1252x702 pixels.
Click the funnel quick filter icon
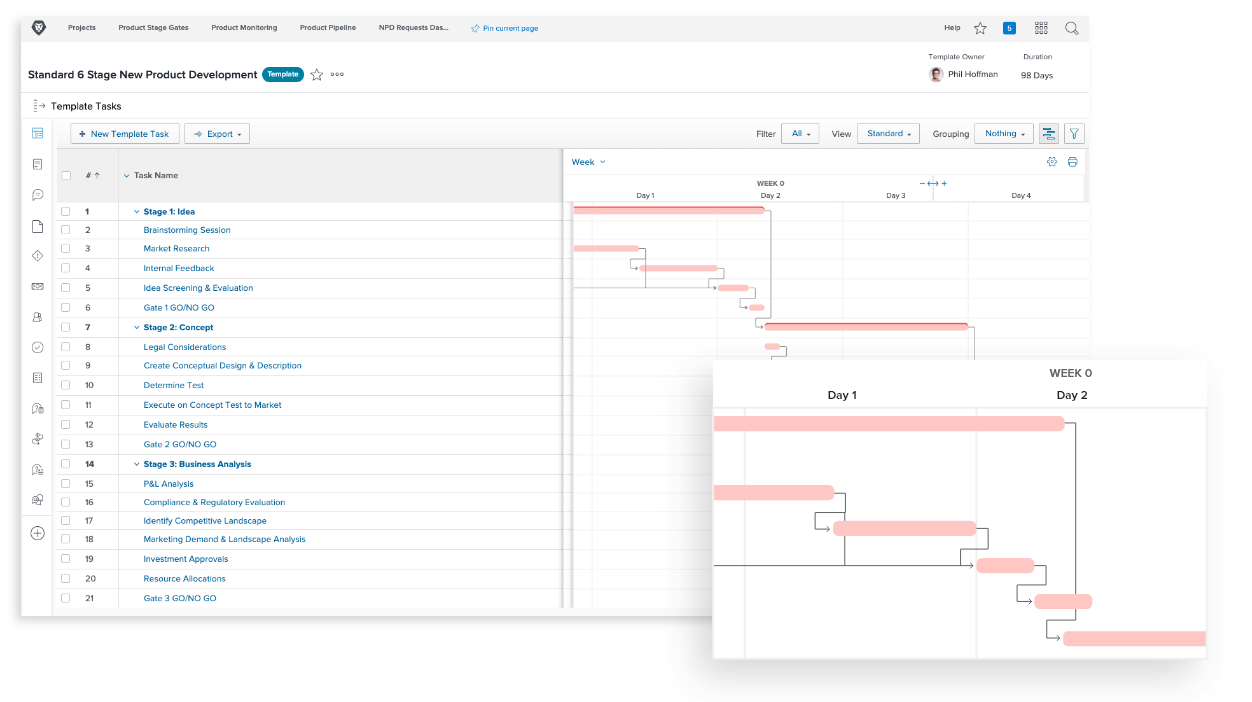pyautogui.click(x=1074, y=133)
